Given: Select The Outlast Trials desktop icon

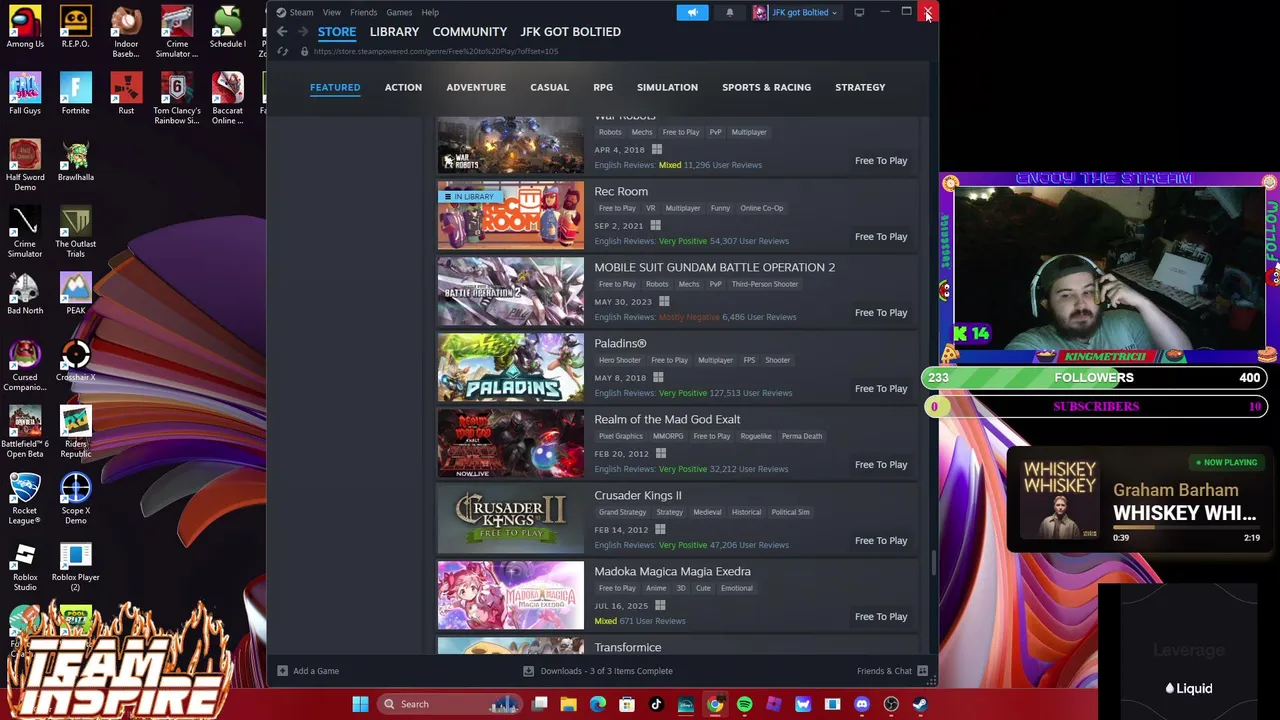Looking at the screenshot, I should point(75,232).
